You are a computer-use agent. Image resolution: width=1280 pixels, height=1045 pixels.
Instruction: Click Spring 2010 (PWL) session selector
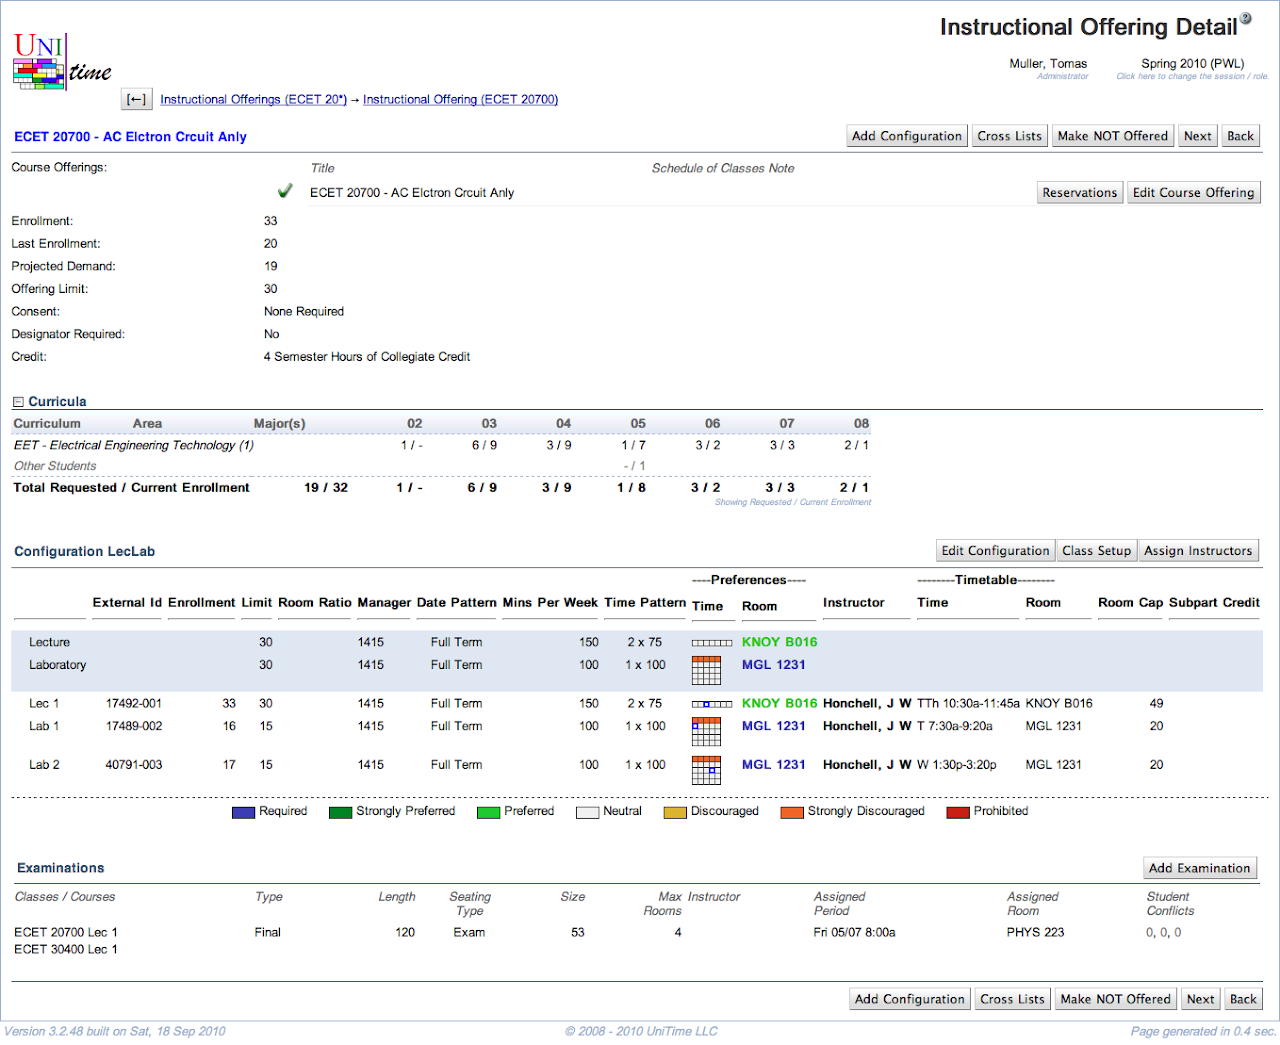pos(1192,64)
